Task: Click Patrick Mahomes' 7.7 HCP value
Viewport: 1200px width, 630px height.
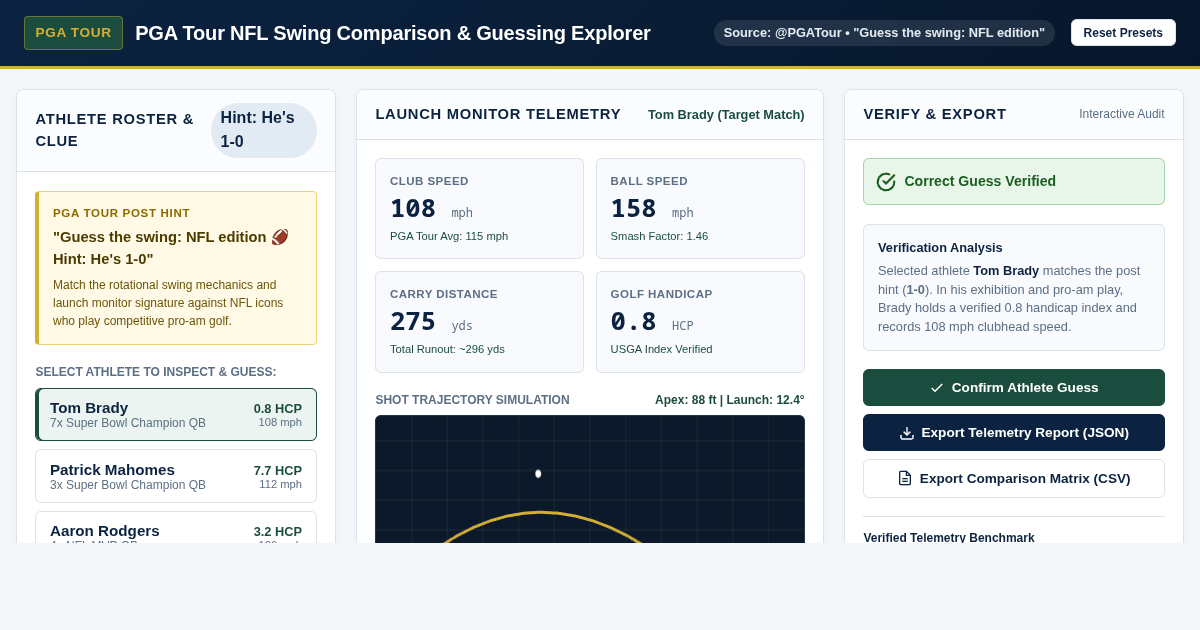Action: [278, 470]
